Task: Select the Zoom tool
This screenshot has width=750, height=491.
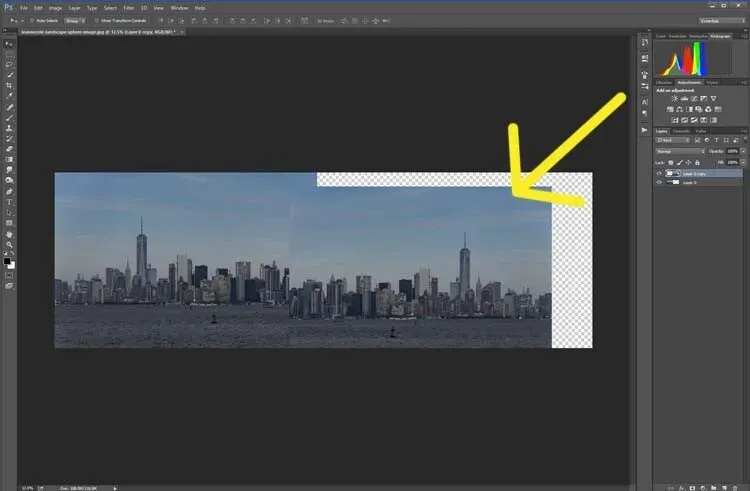Action: (9, 244)
